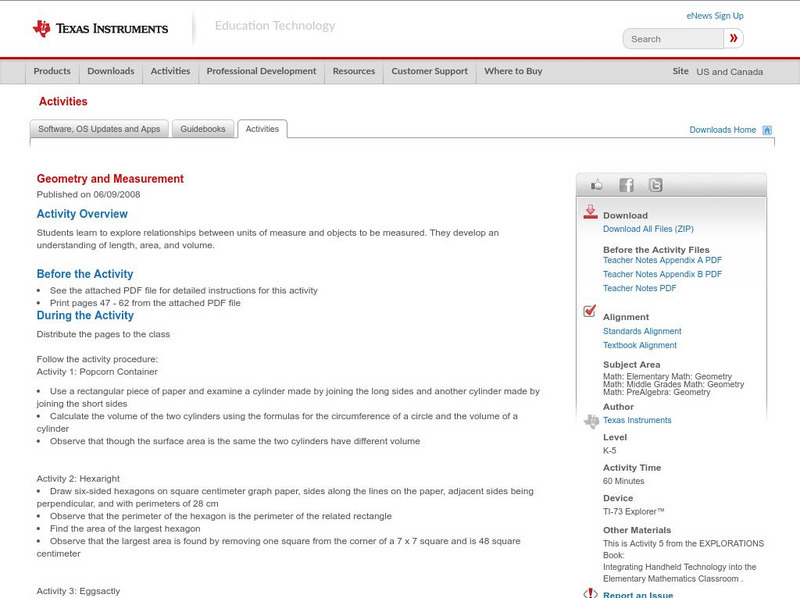The image size is (800, 598).
Task: Click the '60 Minutes' activity time value
Action: coord(623,481)
